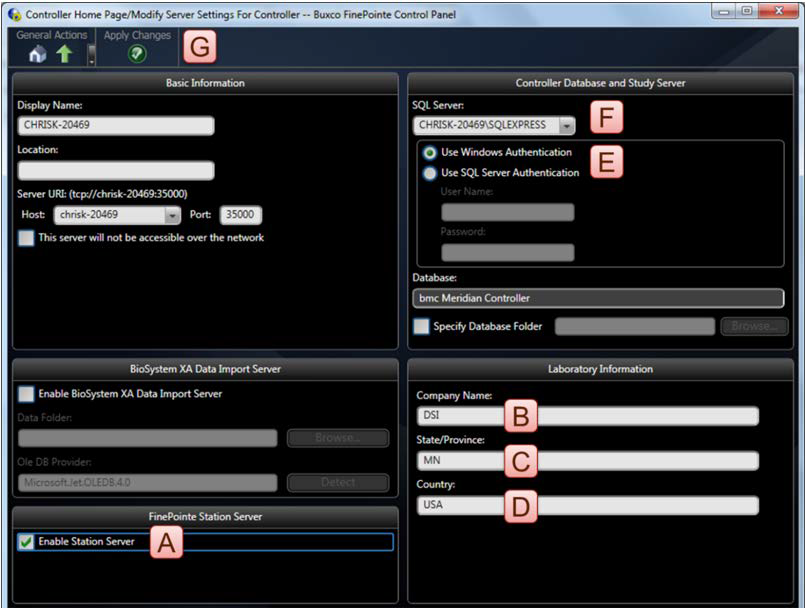Enable BioSystem XA Data Import Server checkbox
This screenshot has height=608, width=805.
pos(26,394)
